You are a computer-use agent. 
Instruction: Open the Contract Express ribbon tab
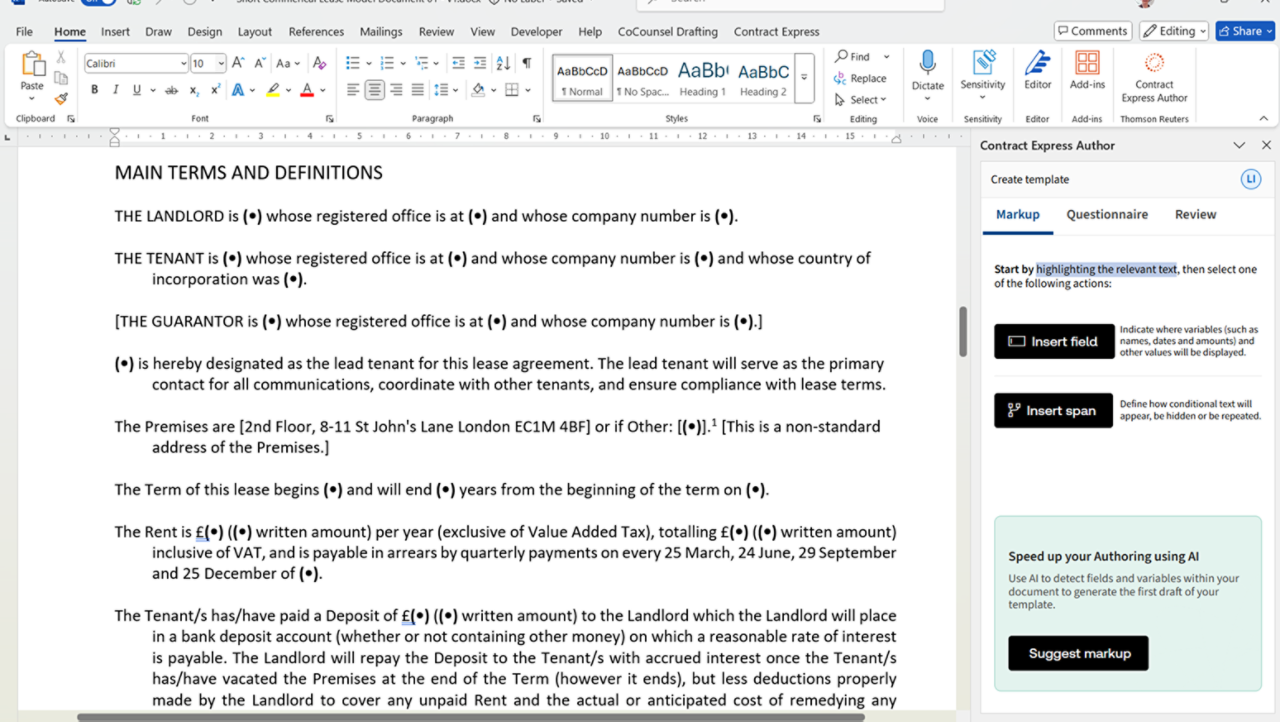click(776, 32)
